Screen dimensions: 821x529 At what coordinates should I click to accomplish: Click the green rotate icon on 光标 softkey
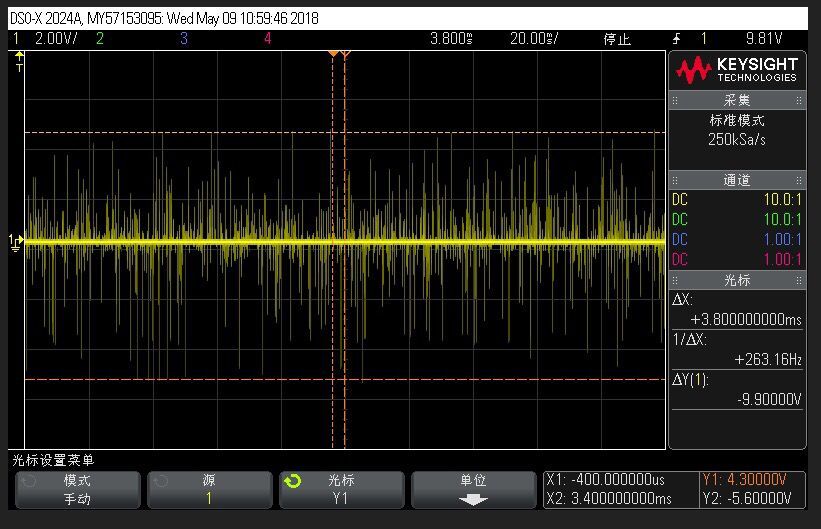click(x=293, y=481)
